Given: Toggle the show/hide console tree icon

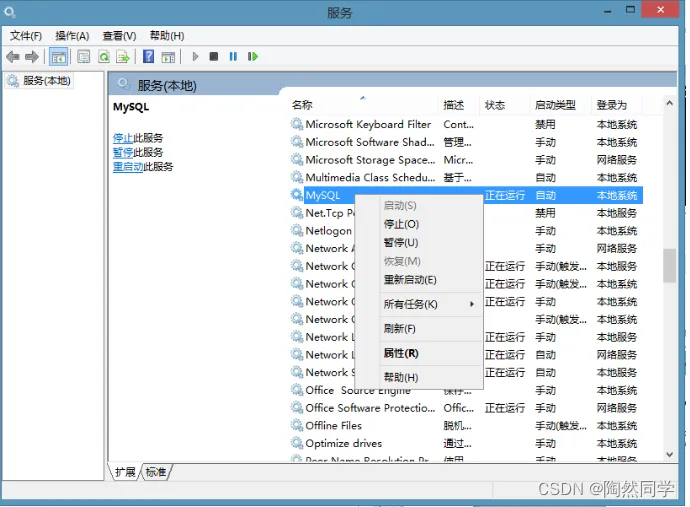Looking at the screenshot, I should coord(59,56).
